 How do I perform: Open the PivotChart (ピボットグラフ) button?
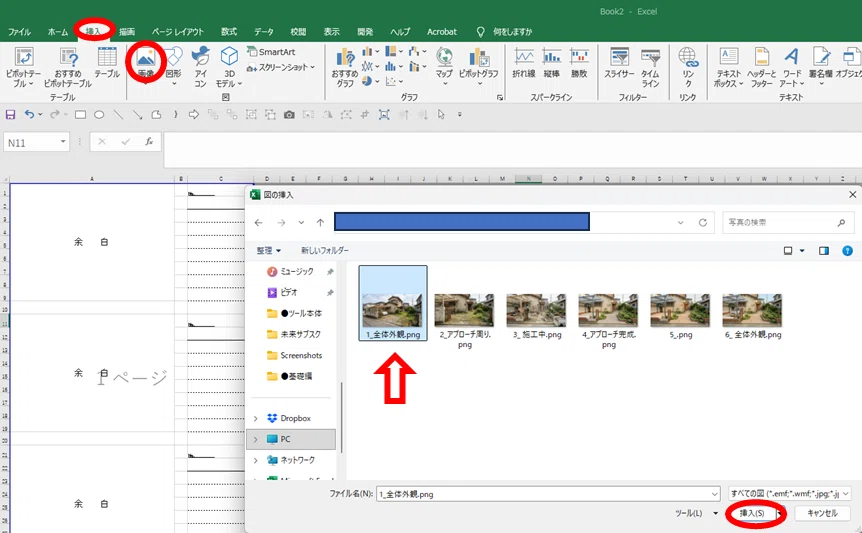[x=479, y=66]
